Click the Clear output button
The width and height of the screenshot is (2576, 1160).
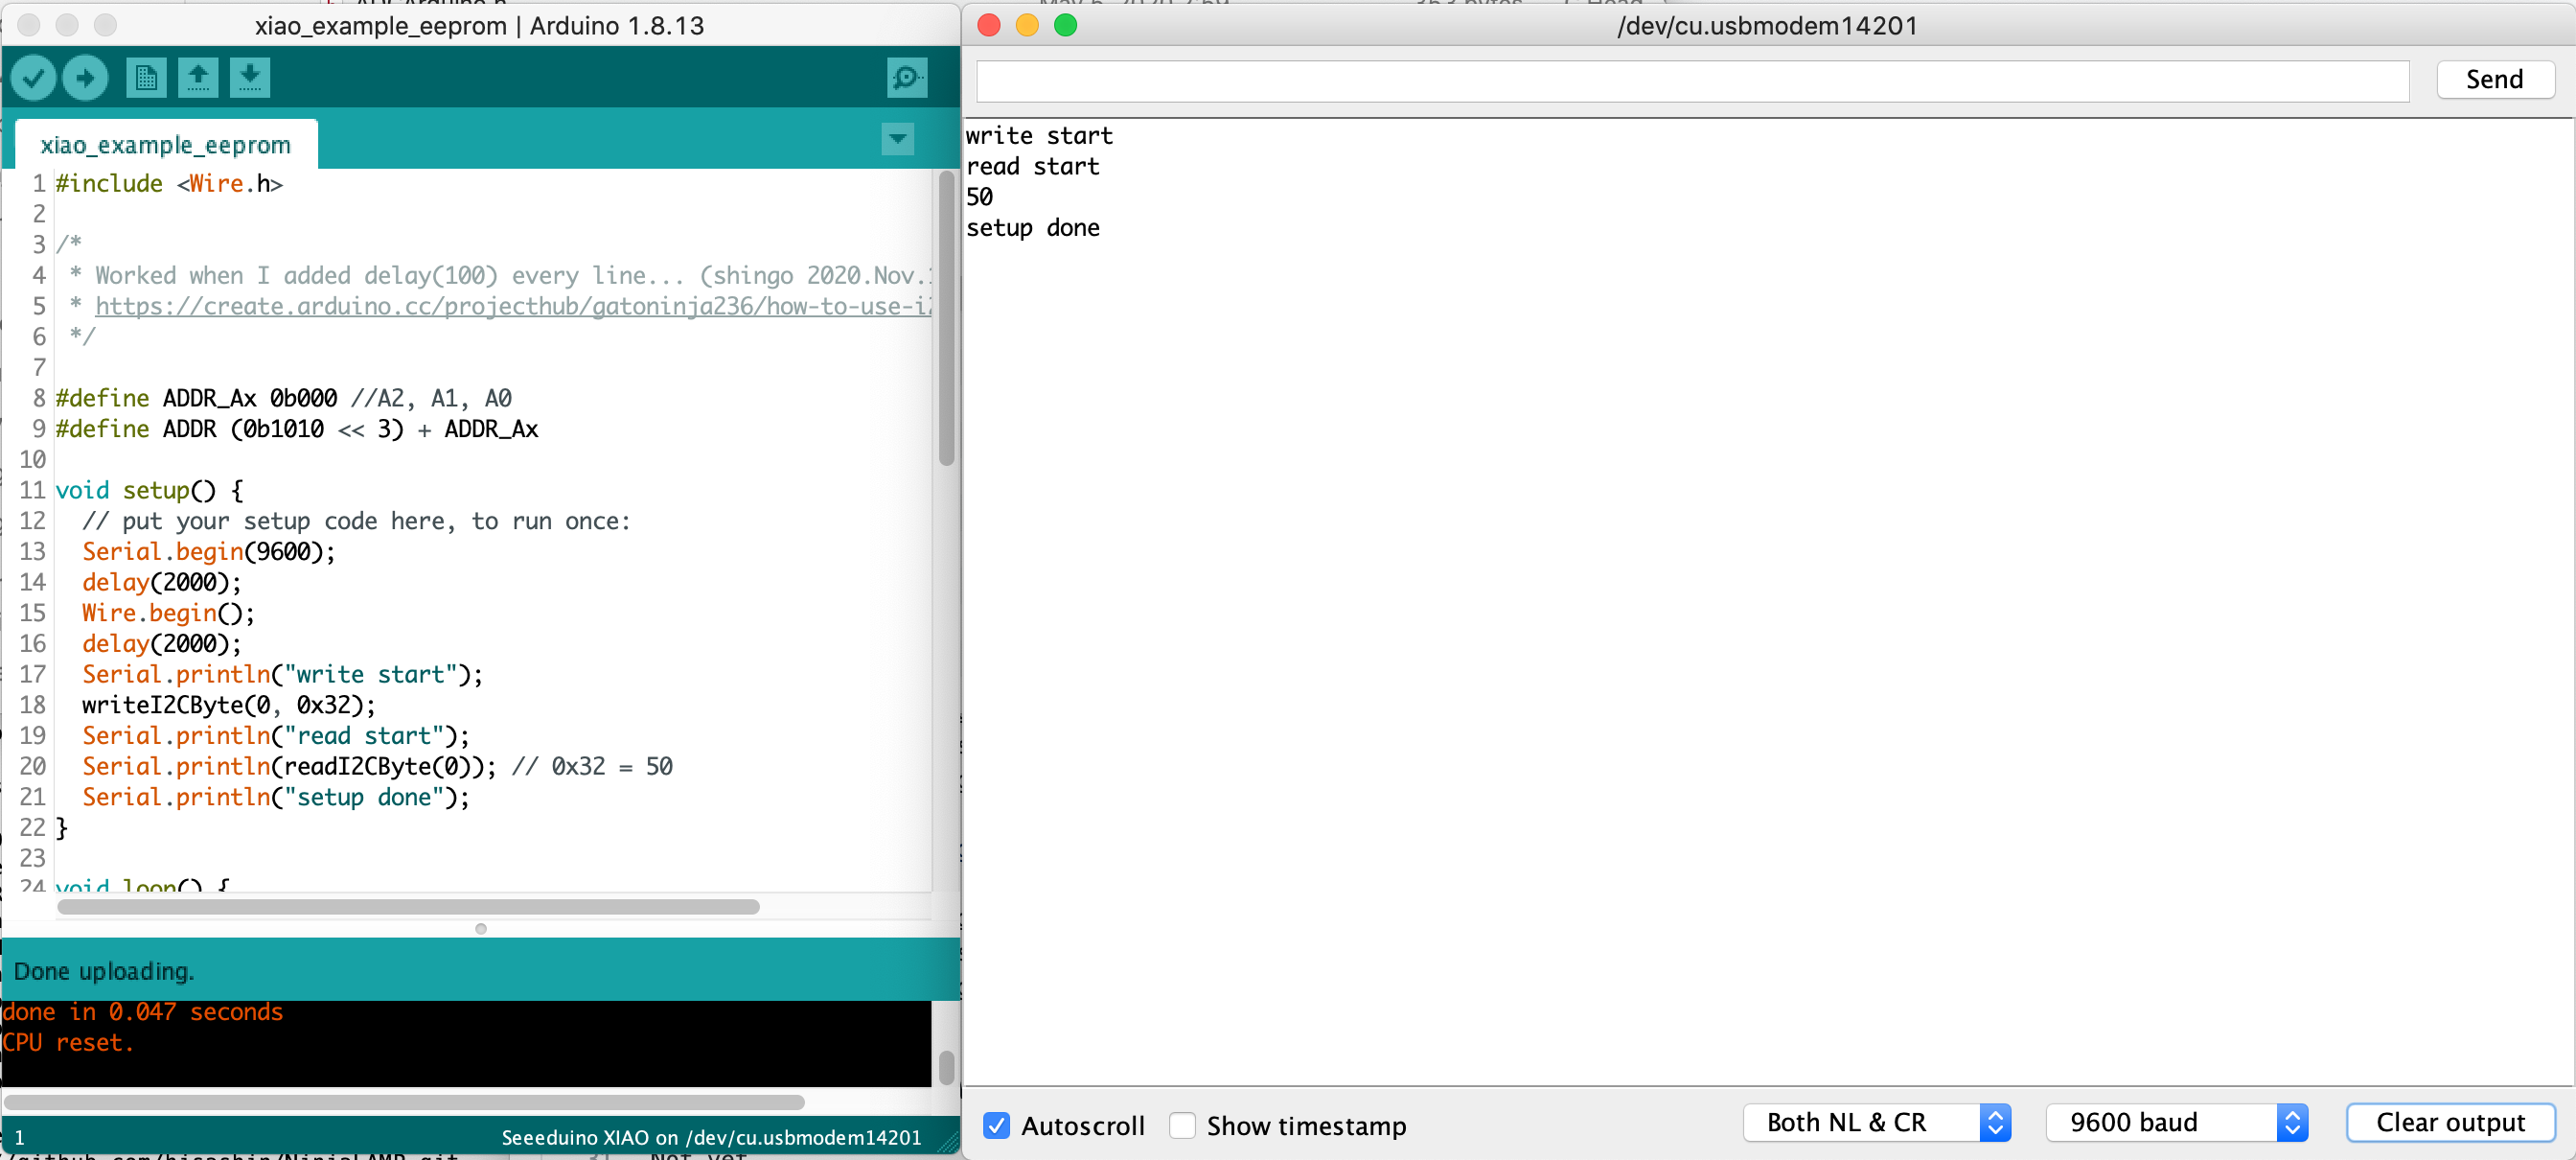[2449, 1122]
